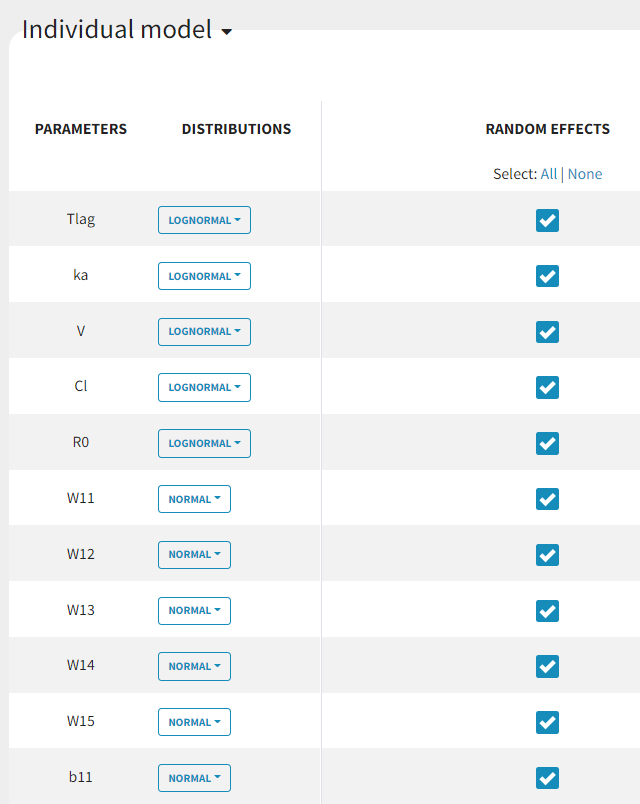
Task: Toggle the V random effect checkbox
Action: click(x=547, y=331)
